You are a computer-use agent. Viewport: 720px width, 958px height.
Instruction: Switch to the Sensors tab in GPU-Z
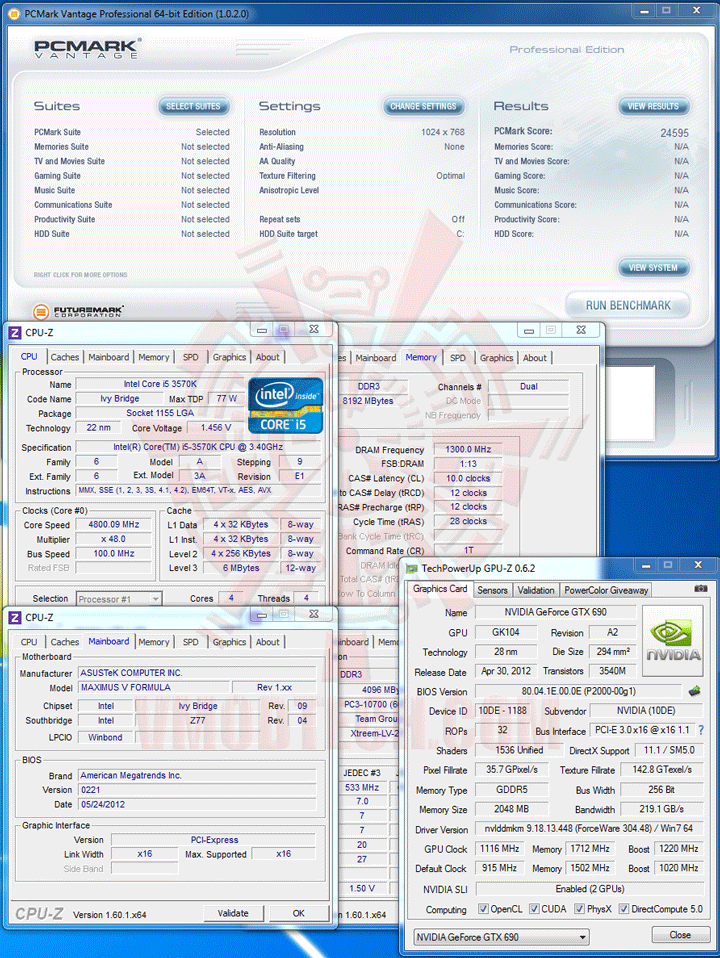click(x=492, y=590)
